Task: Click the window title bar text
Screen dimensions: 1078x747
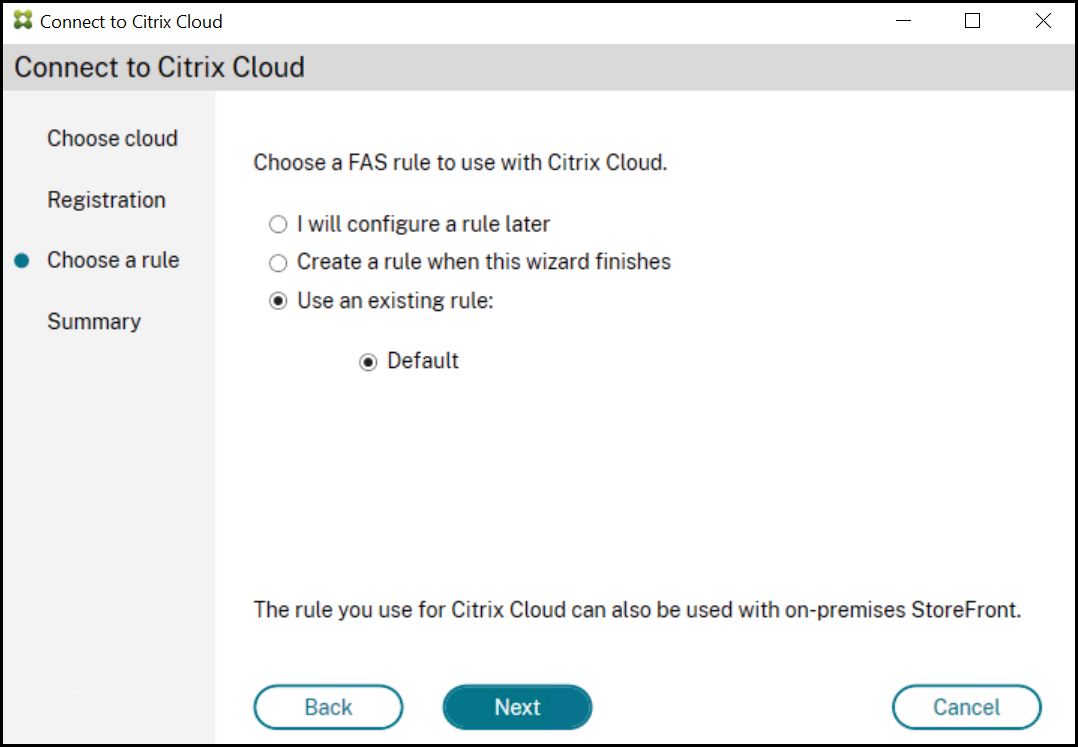Action: [131, 21]
